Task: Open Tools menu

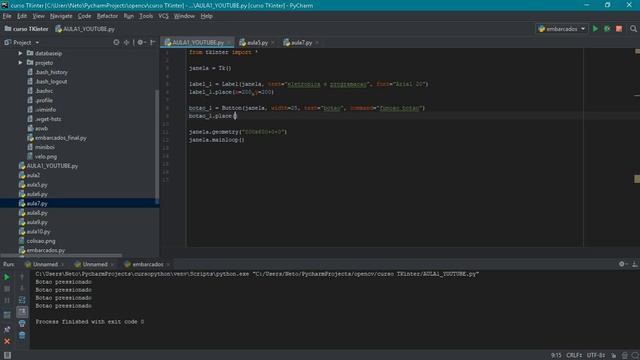Action: coord(146,16)
